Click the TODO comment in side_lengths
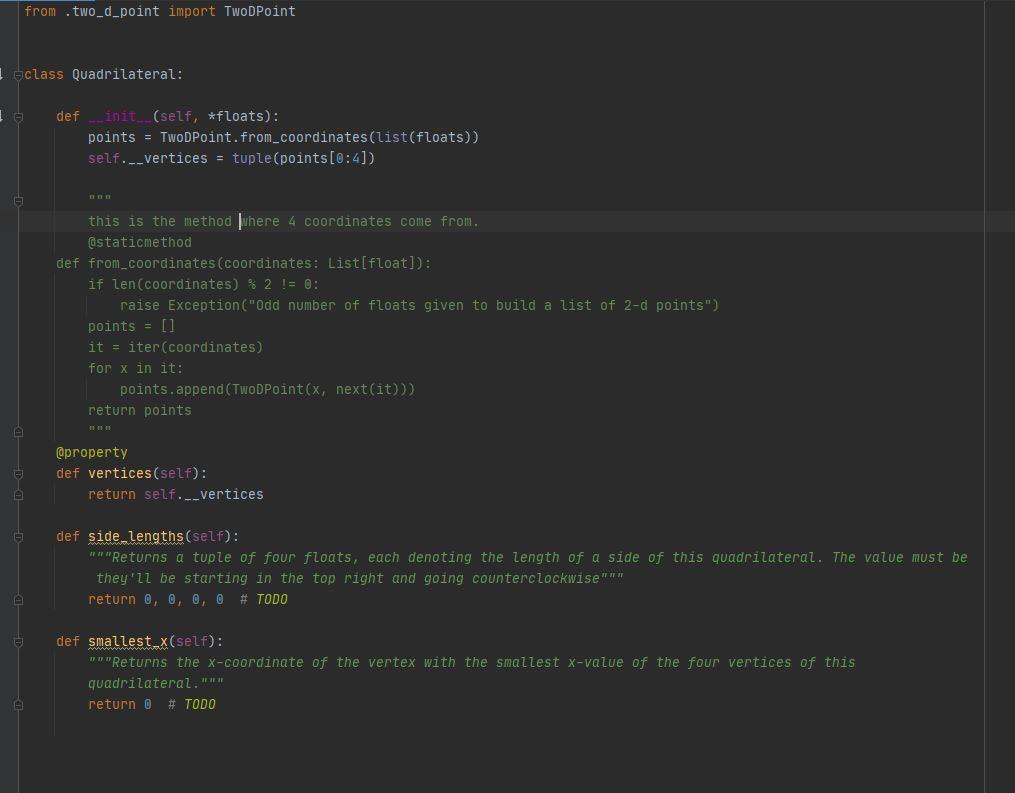 (272, 599)
